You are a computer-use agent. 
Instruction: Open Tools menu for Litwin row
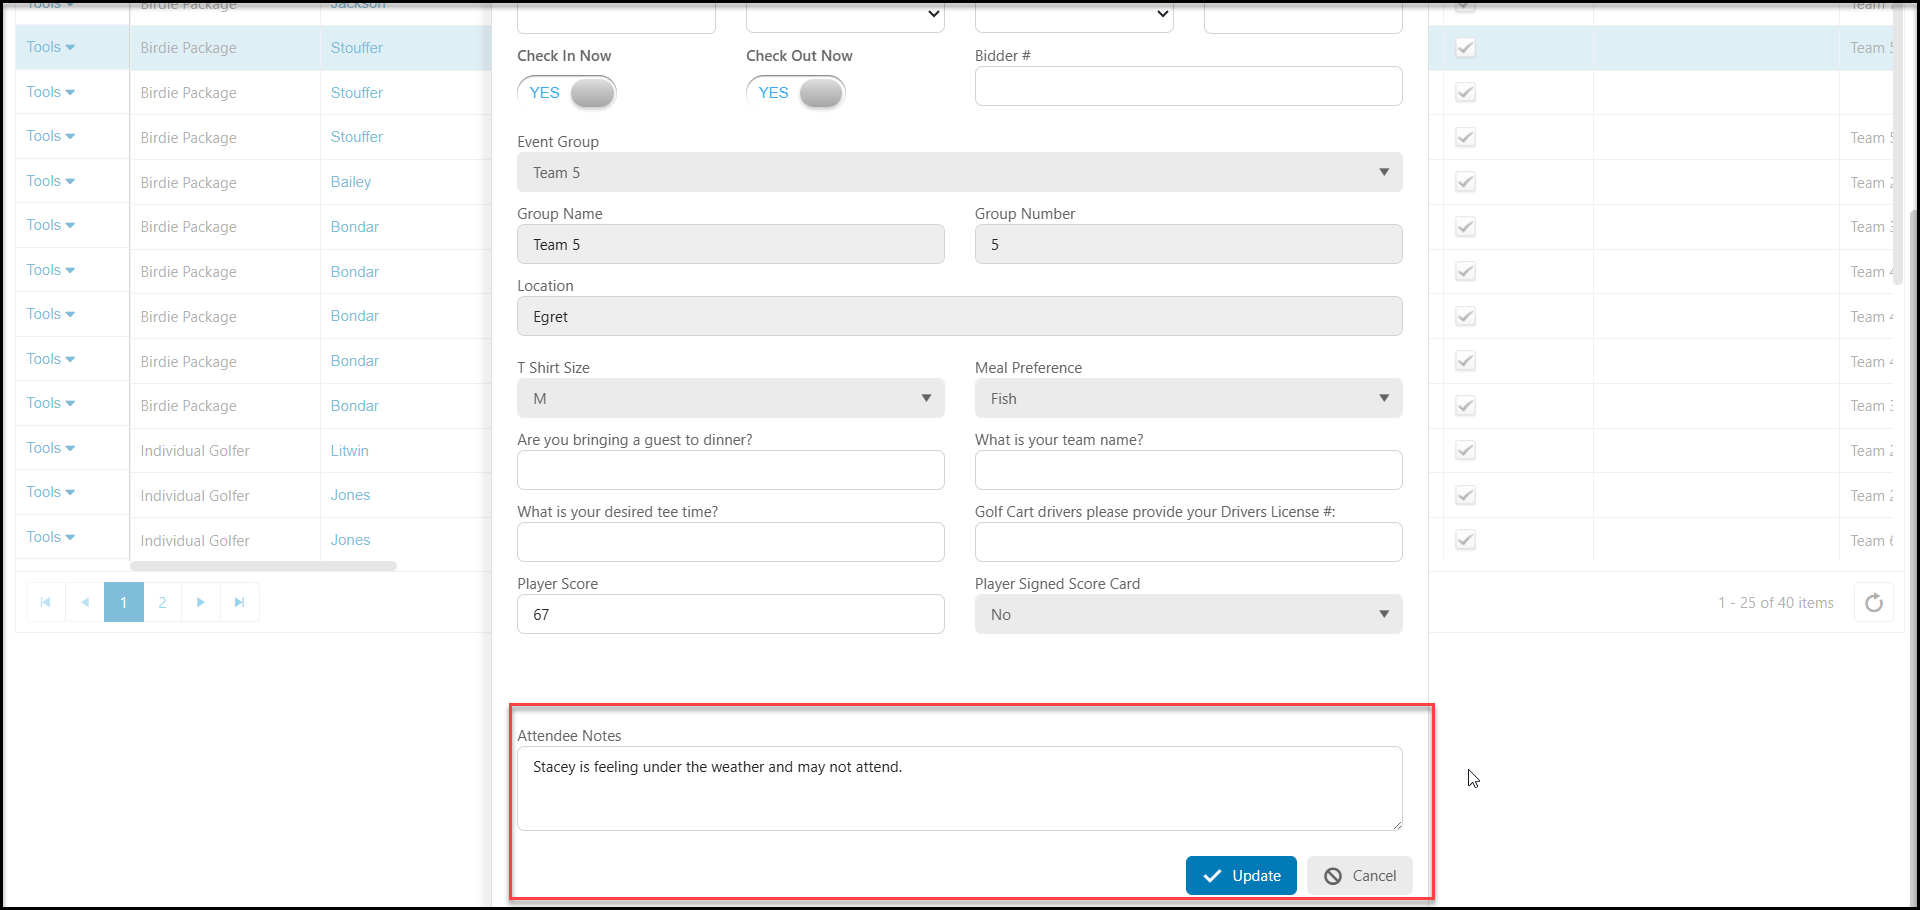click(51, 448)
